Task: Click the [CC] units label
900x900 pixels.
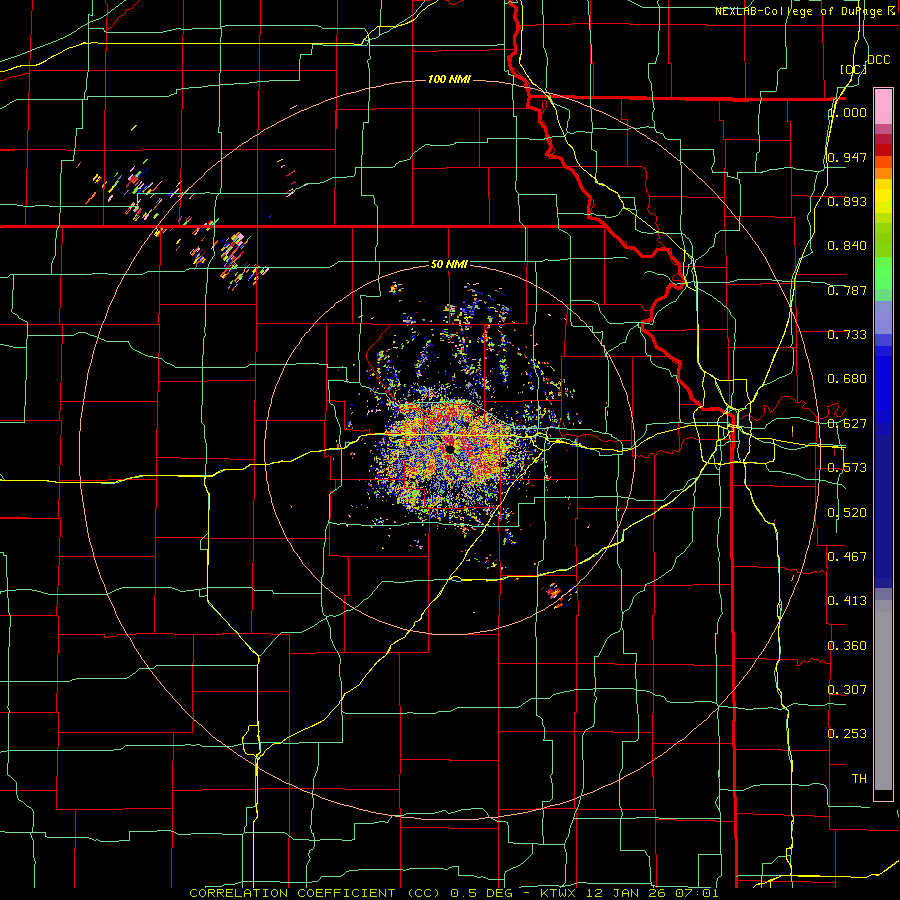Action: [854, 69]
